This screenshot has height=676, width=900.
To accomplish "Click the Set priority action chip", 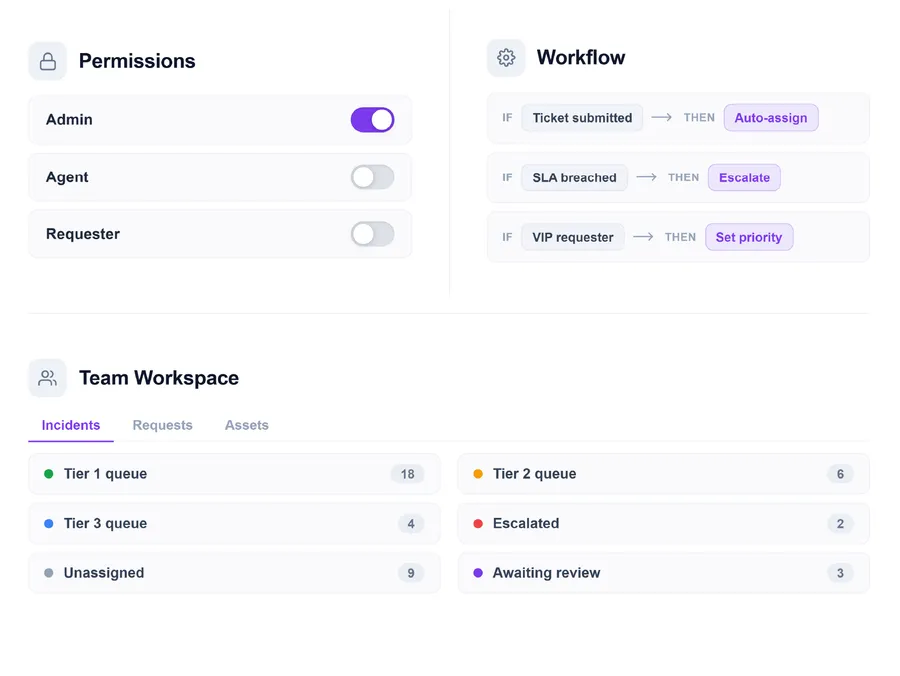I will point(749,237).
